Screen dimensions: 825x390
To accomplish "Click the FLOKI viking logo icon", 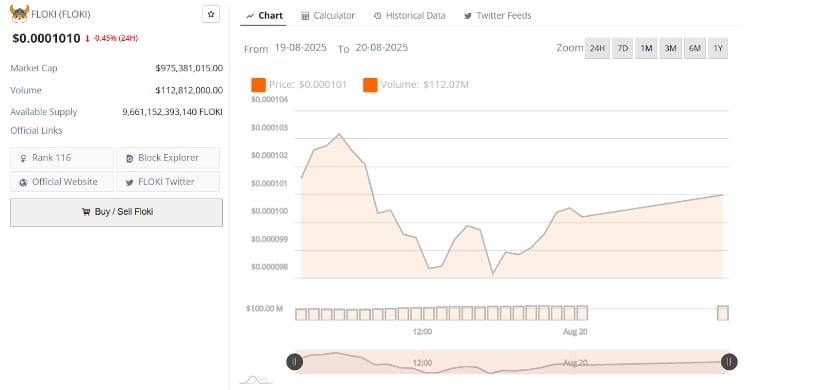I will pyautogui.click(x=19, y=14).
